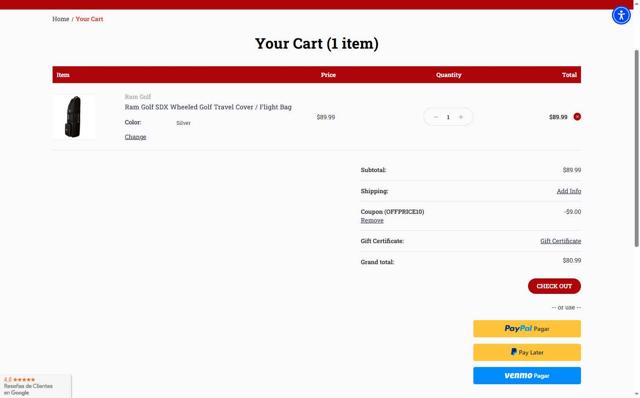This screenshot has width=640, height=398.
Task: Click the Your Cart (1 item) heading
Action: (317, 43)
